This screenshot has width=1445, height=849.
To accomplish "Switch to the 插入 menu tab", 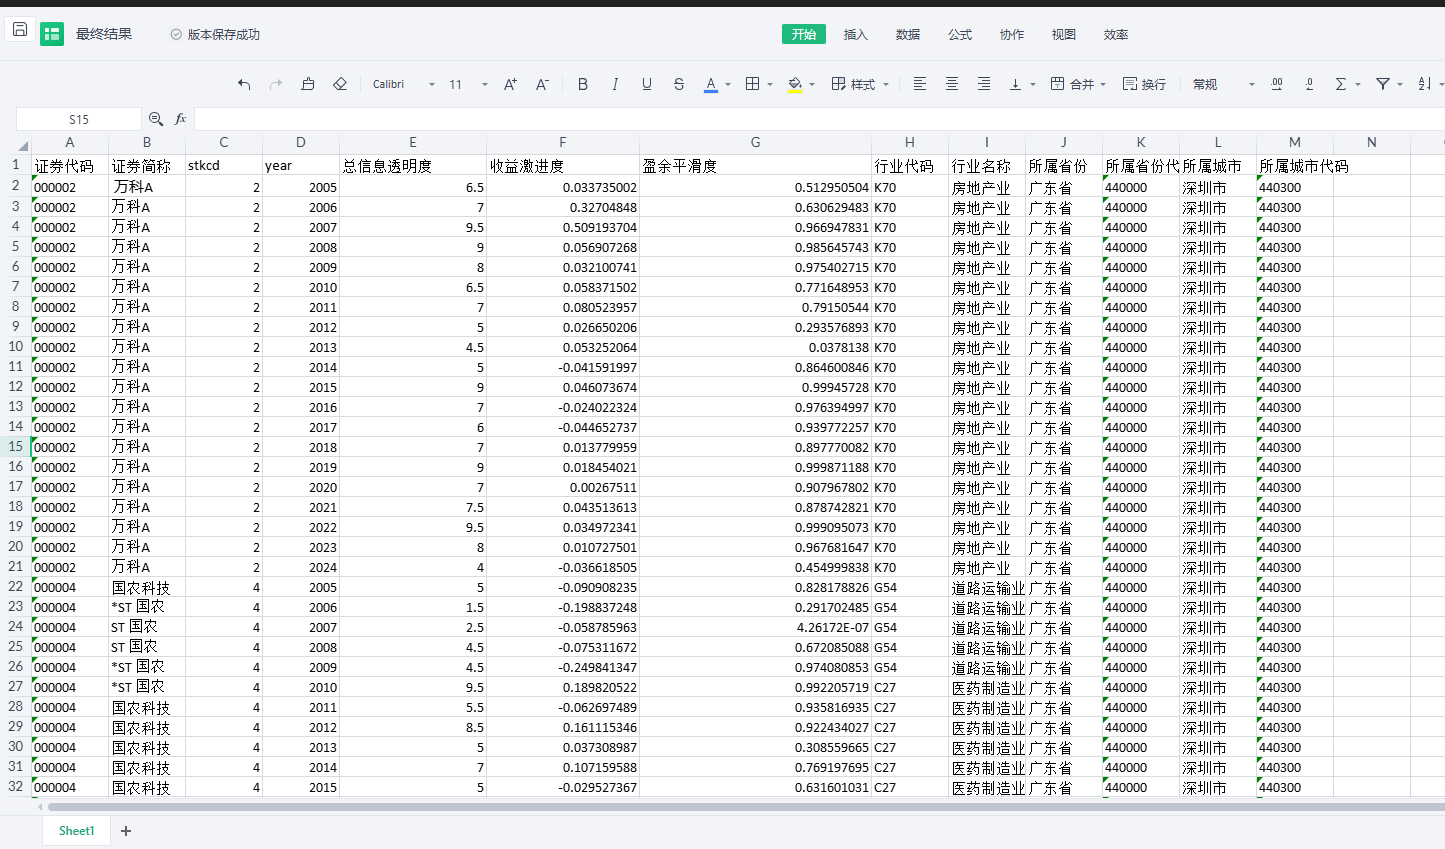I will tap(855, 34).
